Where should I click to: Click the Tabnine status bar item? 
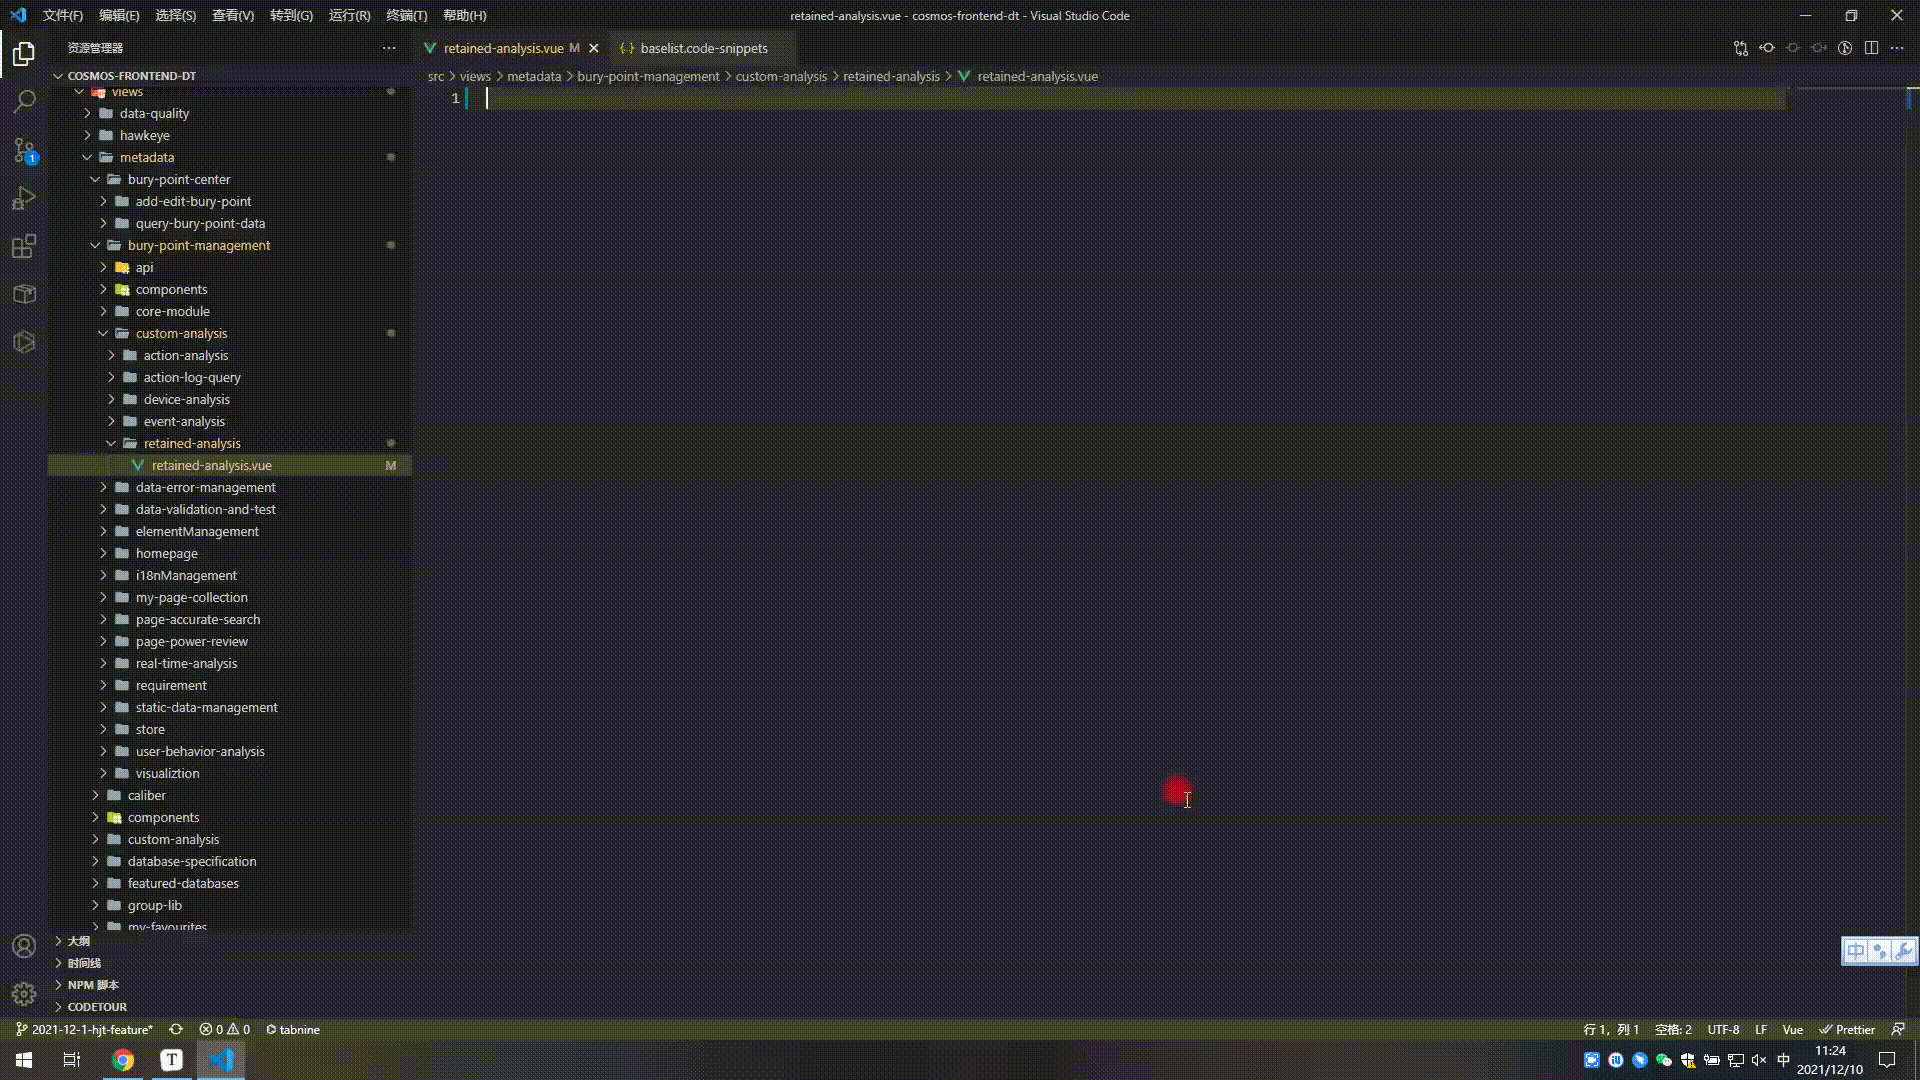[293, 1029]
